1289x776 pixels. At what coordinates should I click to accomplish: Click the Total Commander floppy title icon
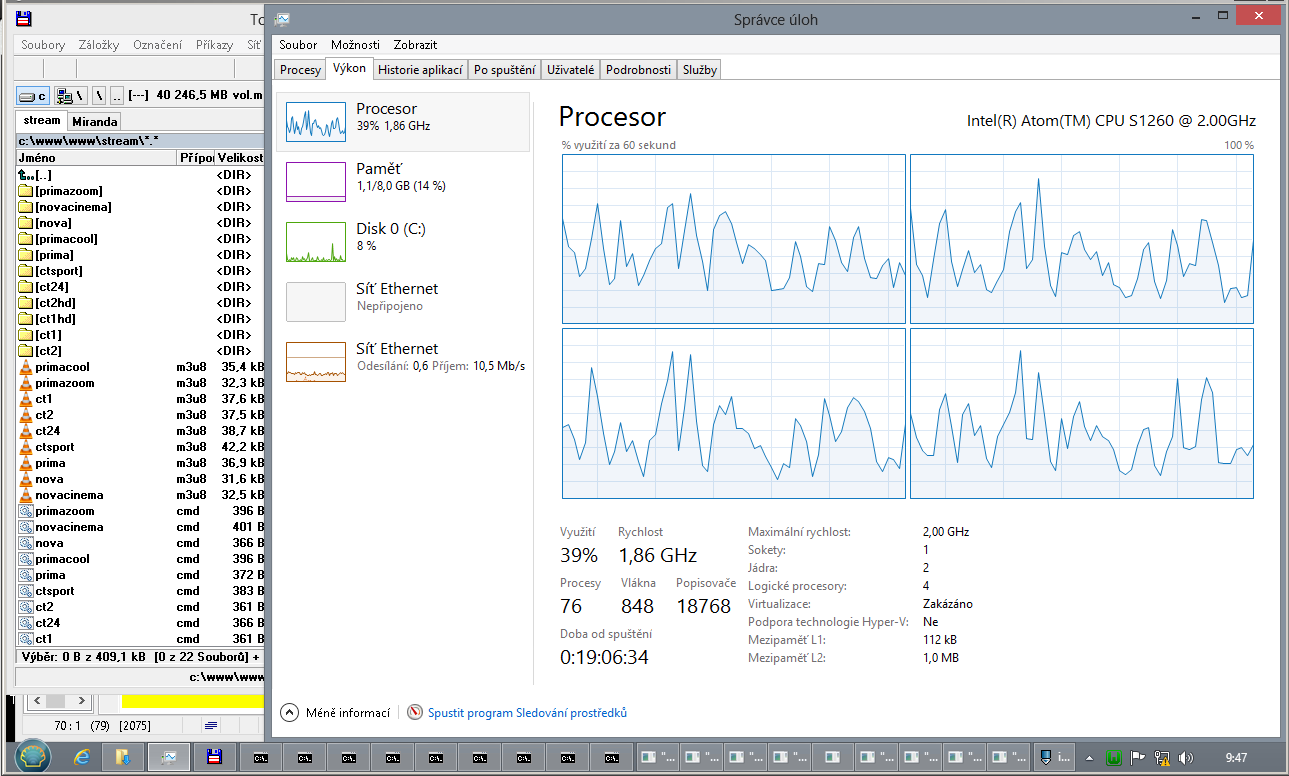pyautogui.click(x=22, y=18)
